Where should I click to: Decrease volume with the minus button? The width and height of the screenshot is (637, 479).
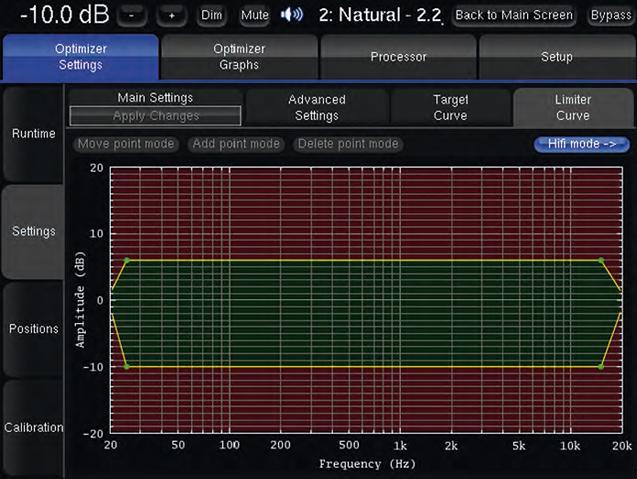point(137,16)
